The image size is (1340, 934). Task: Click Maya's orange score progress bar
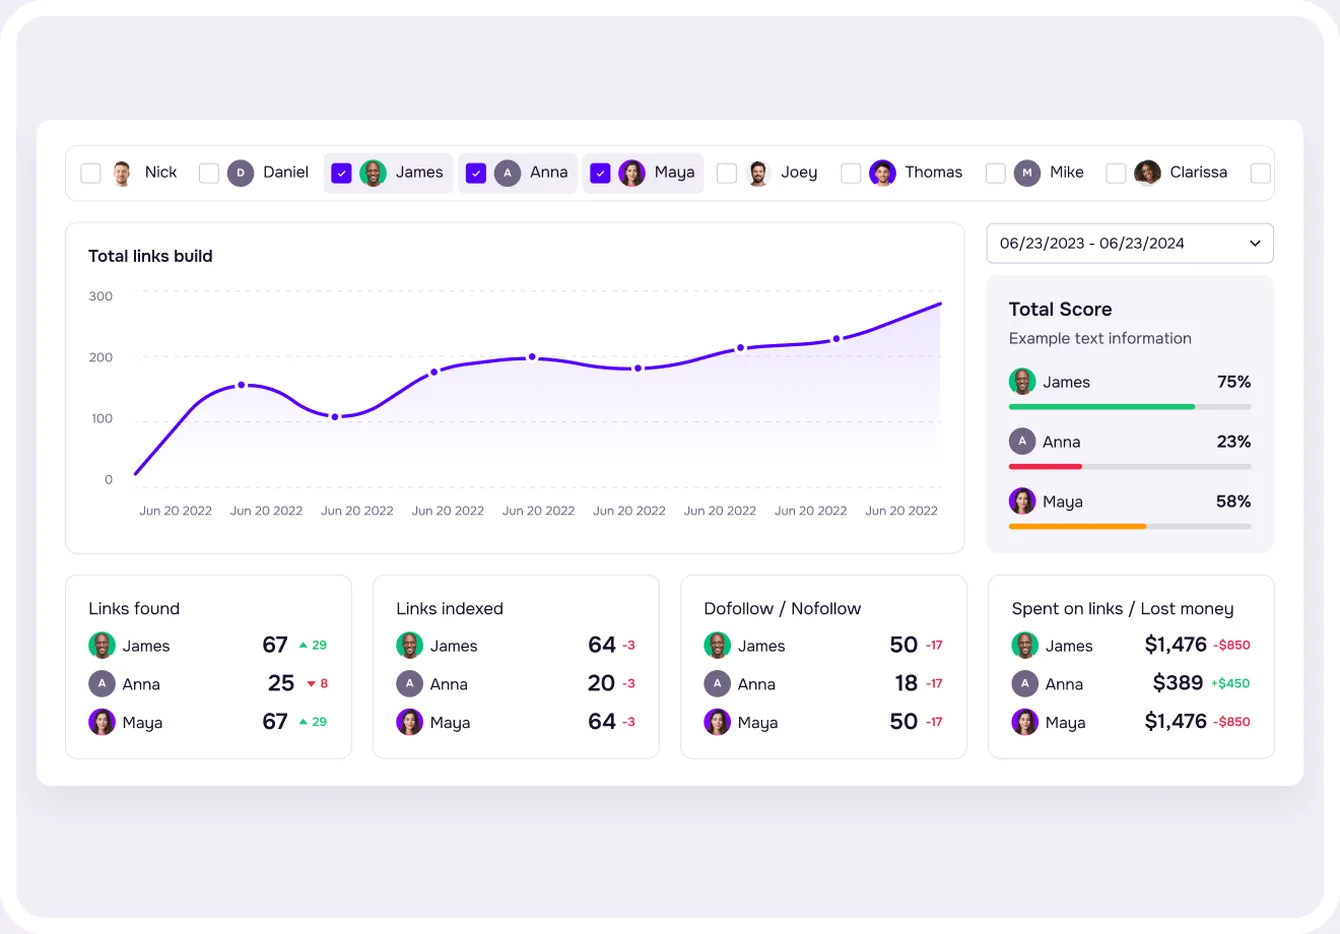click(1078, 527)
